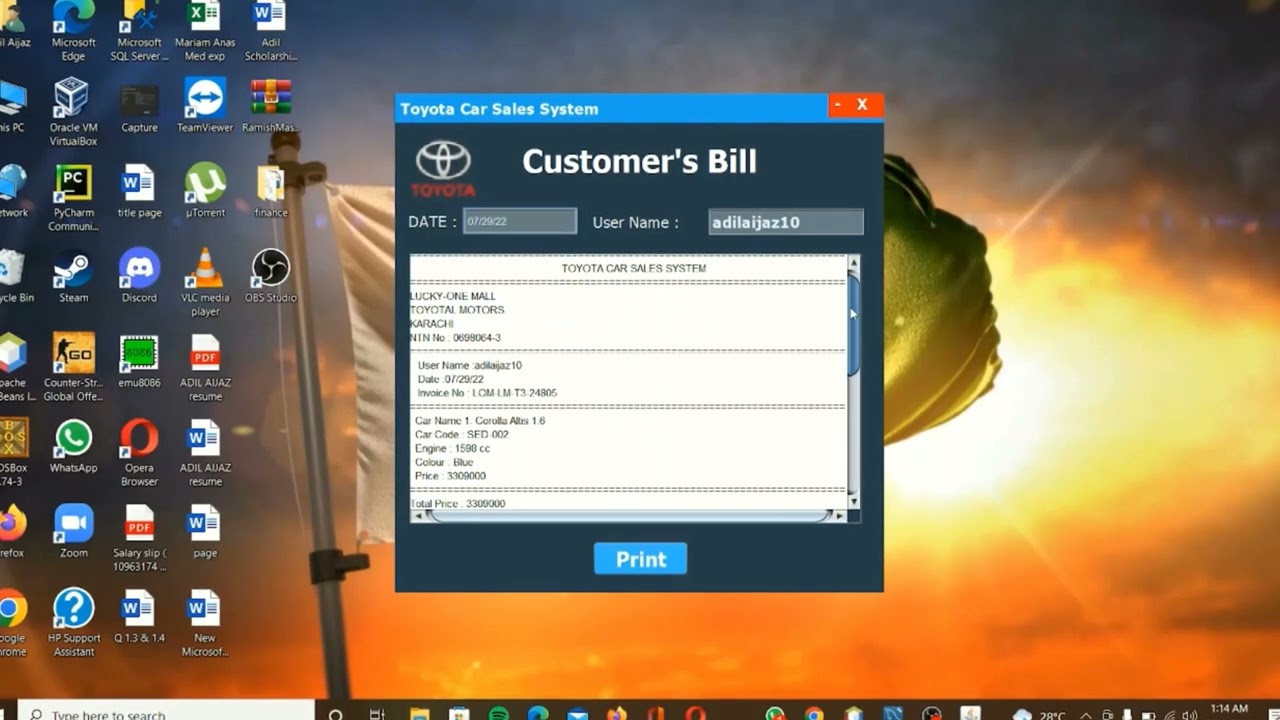This screenshot has width=1280, height=720.
Task: Click the 'Car Code : SED-002' line
Action: tap(462, 435)
